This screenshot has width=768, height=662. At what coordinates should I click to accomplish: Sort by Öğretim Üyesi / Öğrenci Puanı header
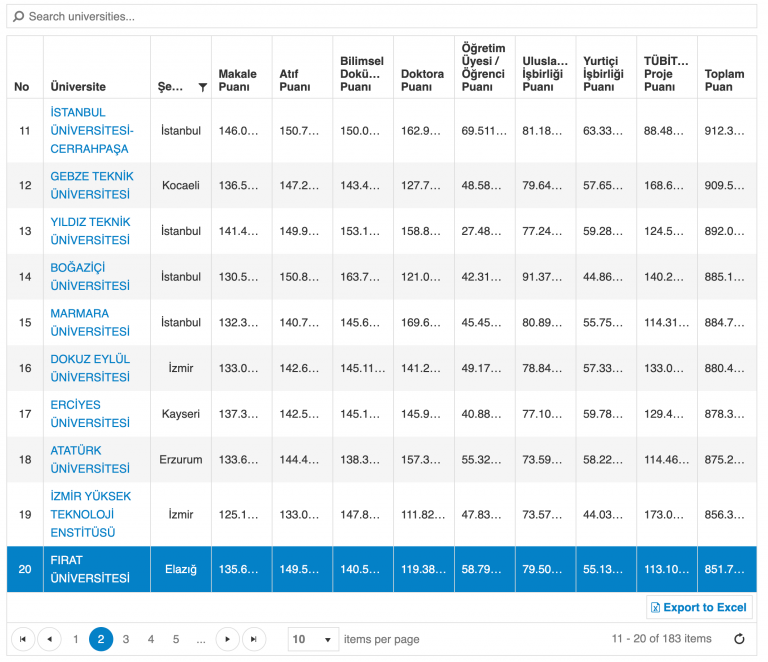pos(485,67)
